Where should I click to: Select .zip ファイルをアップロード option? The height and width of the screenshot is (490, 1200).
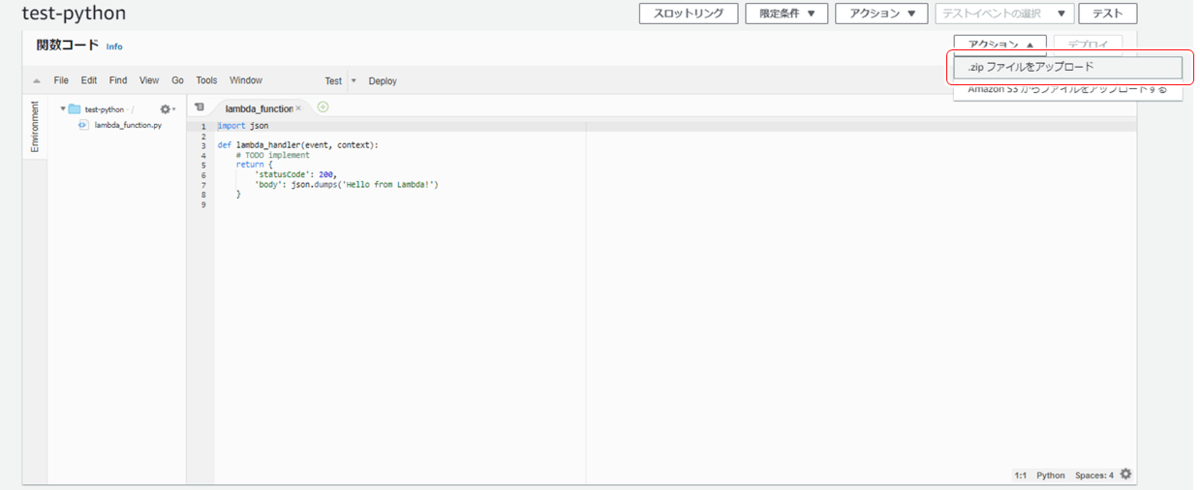[x=1065, y=67]
